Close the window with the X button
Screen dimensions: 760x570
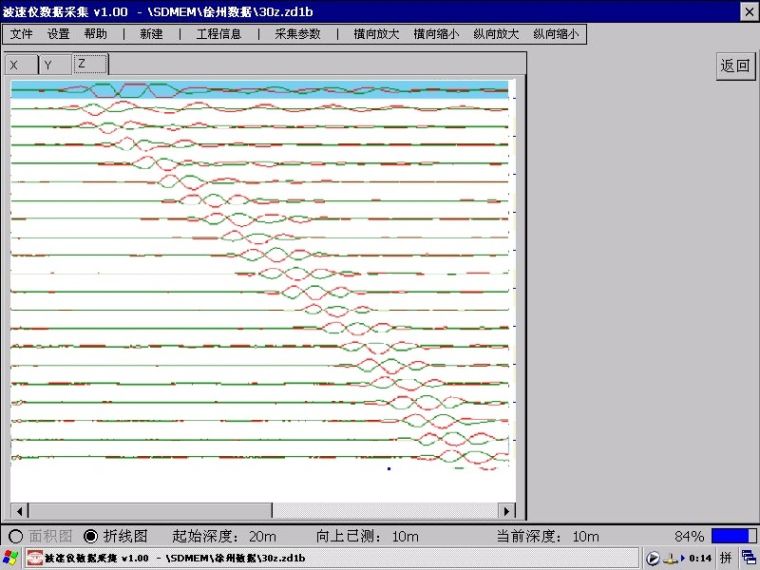tap(748, 11)
